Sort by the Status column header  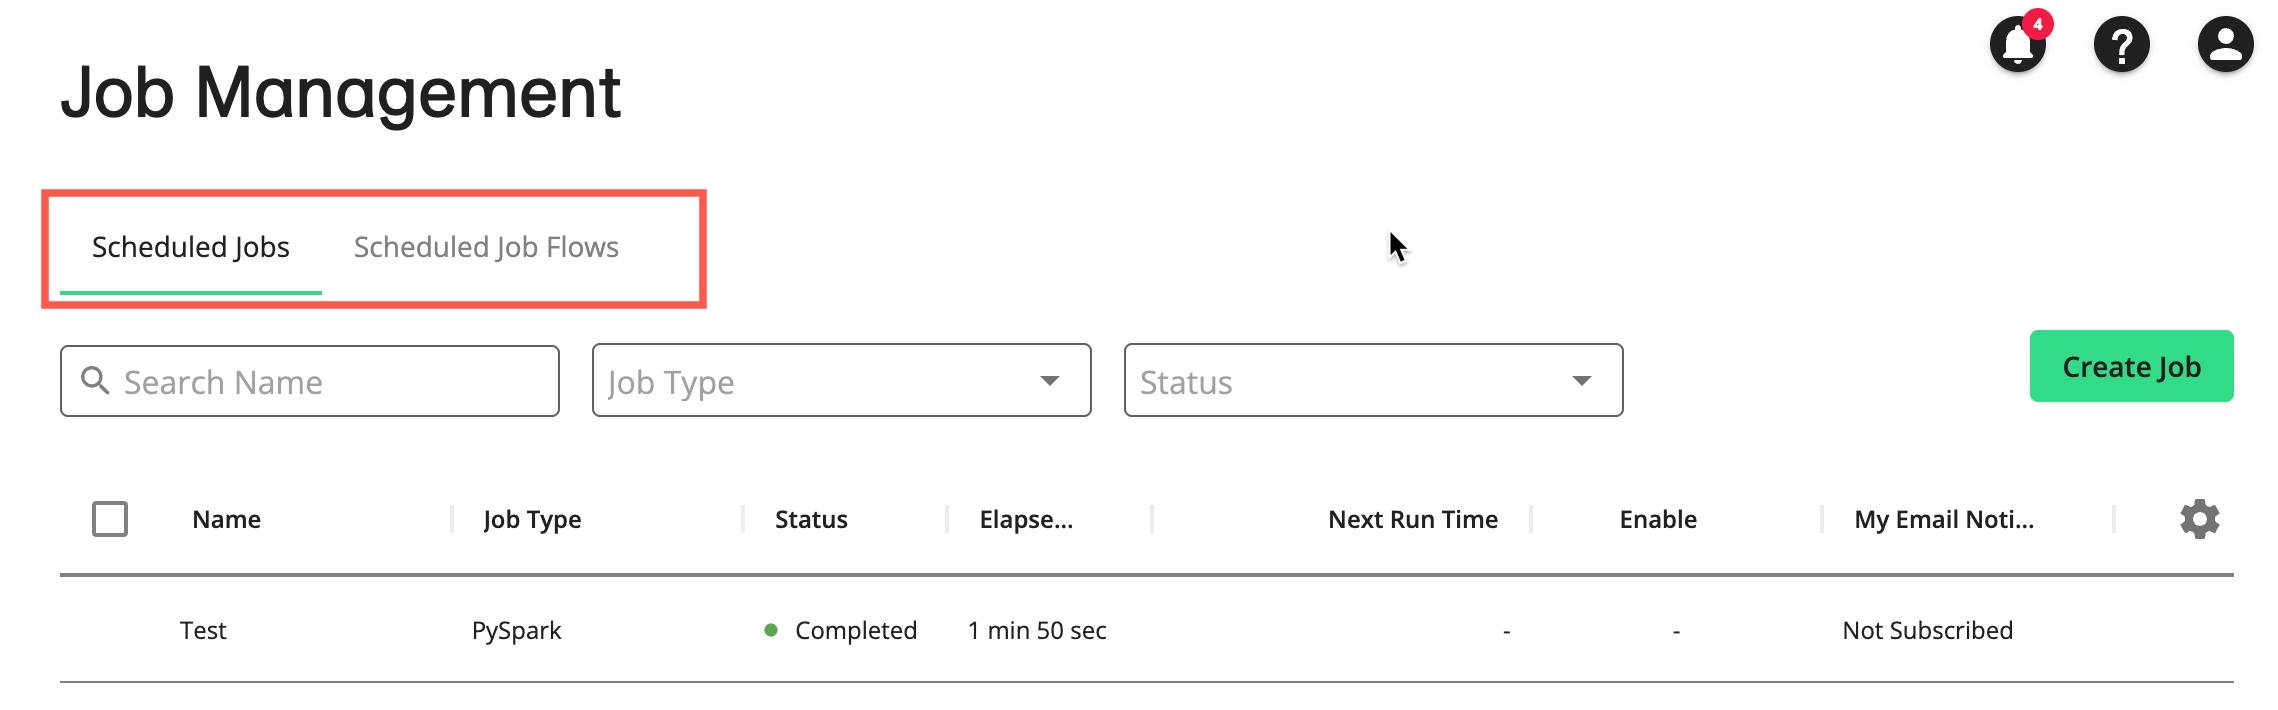click(811, 519)
